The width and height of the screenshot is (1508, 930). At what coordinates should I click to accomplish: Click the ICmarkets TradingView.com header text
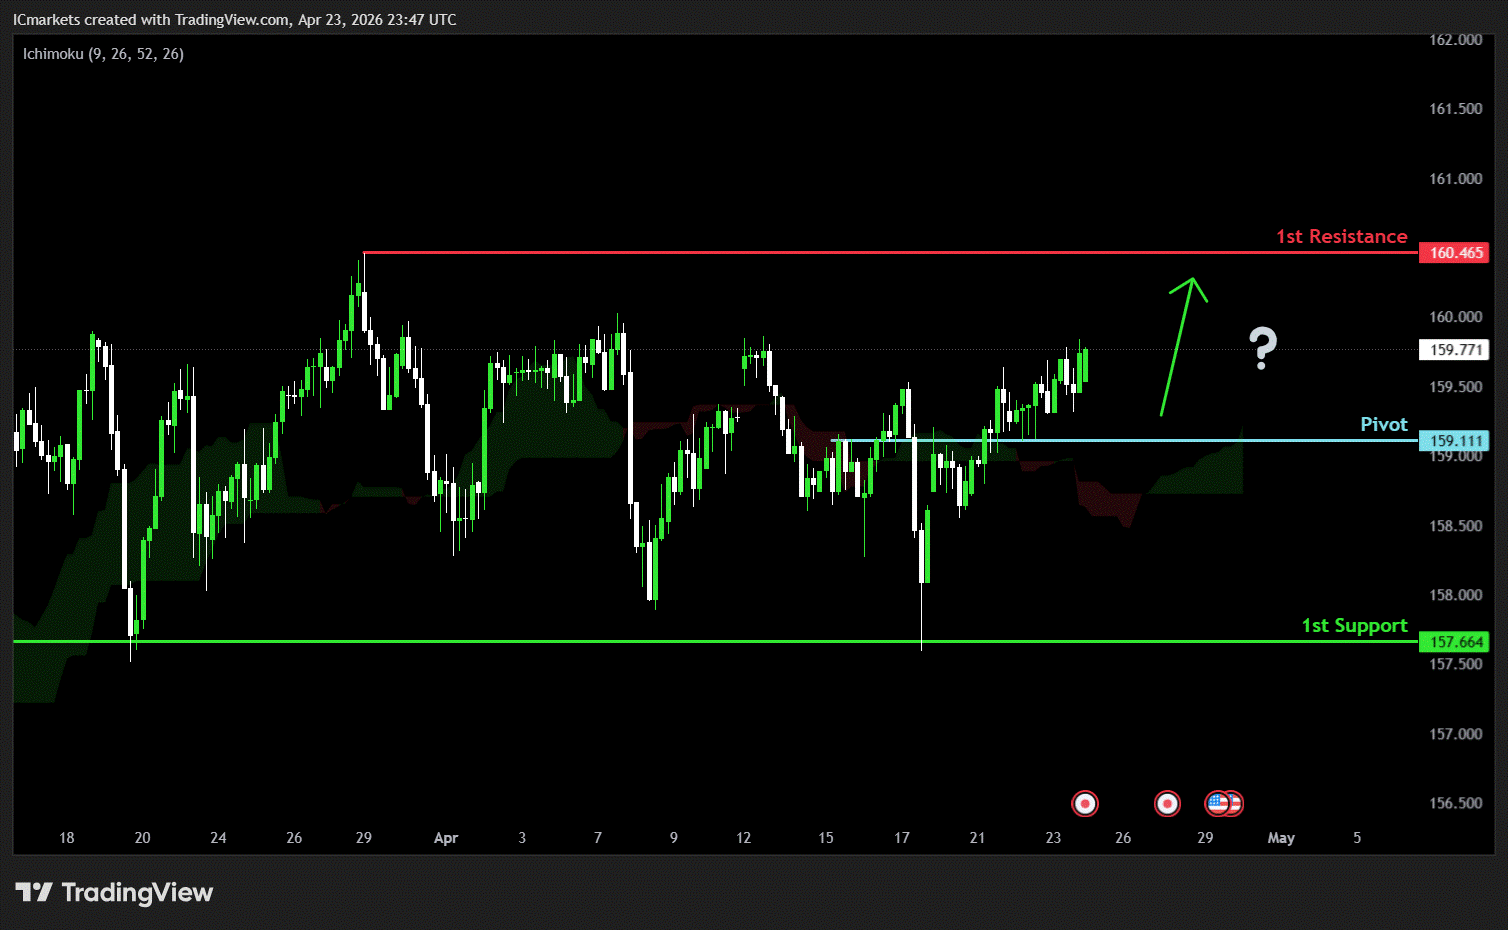[x=234, y=19]
